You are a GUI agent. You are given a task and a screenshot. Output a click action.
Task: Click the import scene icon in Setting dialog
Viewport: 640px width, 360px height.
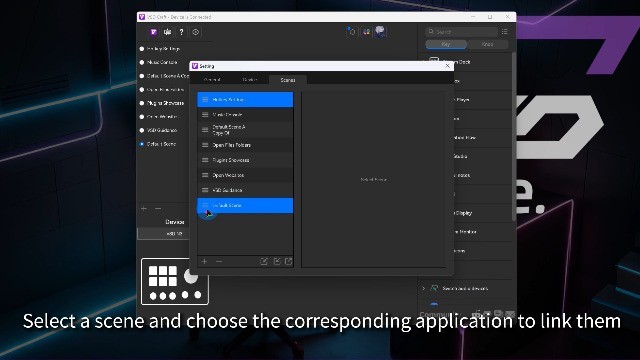tap(277, 261)
